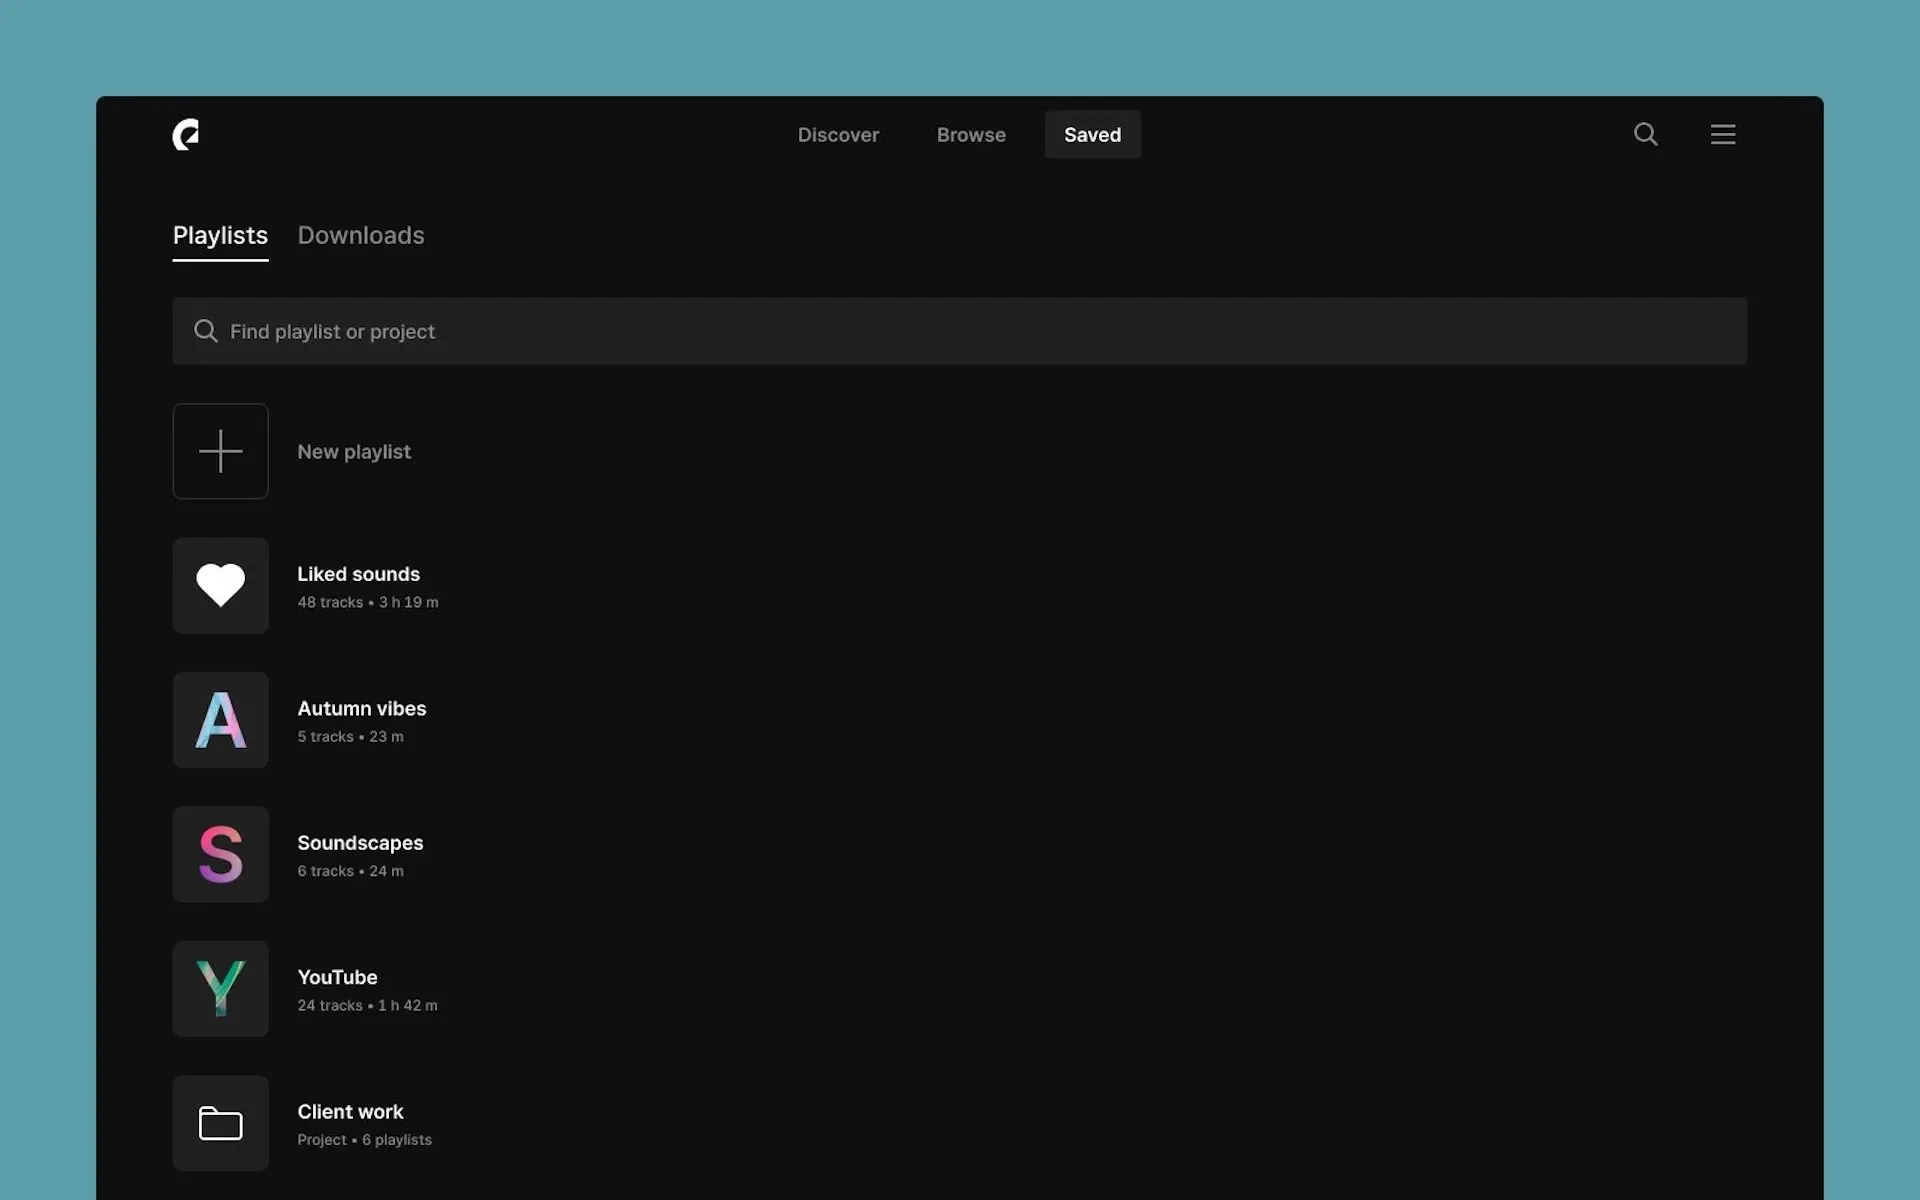Image resolution: width=1920 pixels, height=1200 pixels.
Task: Click the YouTube letter Y cover
Action: pos(220,988)
